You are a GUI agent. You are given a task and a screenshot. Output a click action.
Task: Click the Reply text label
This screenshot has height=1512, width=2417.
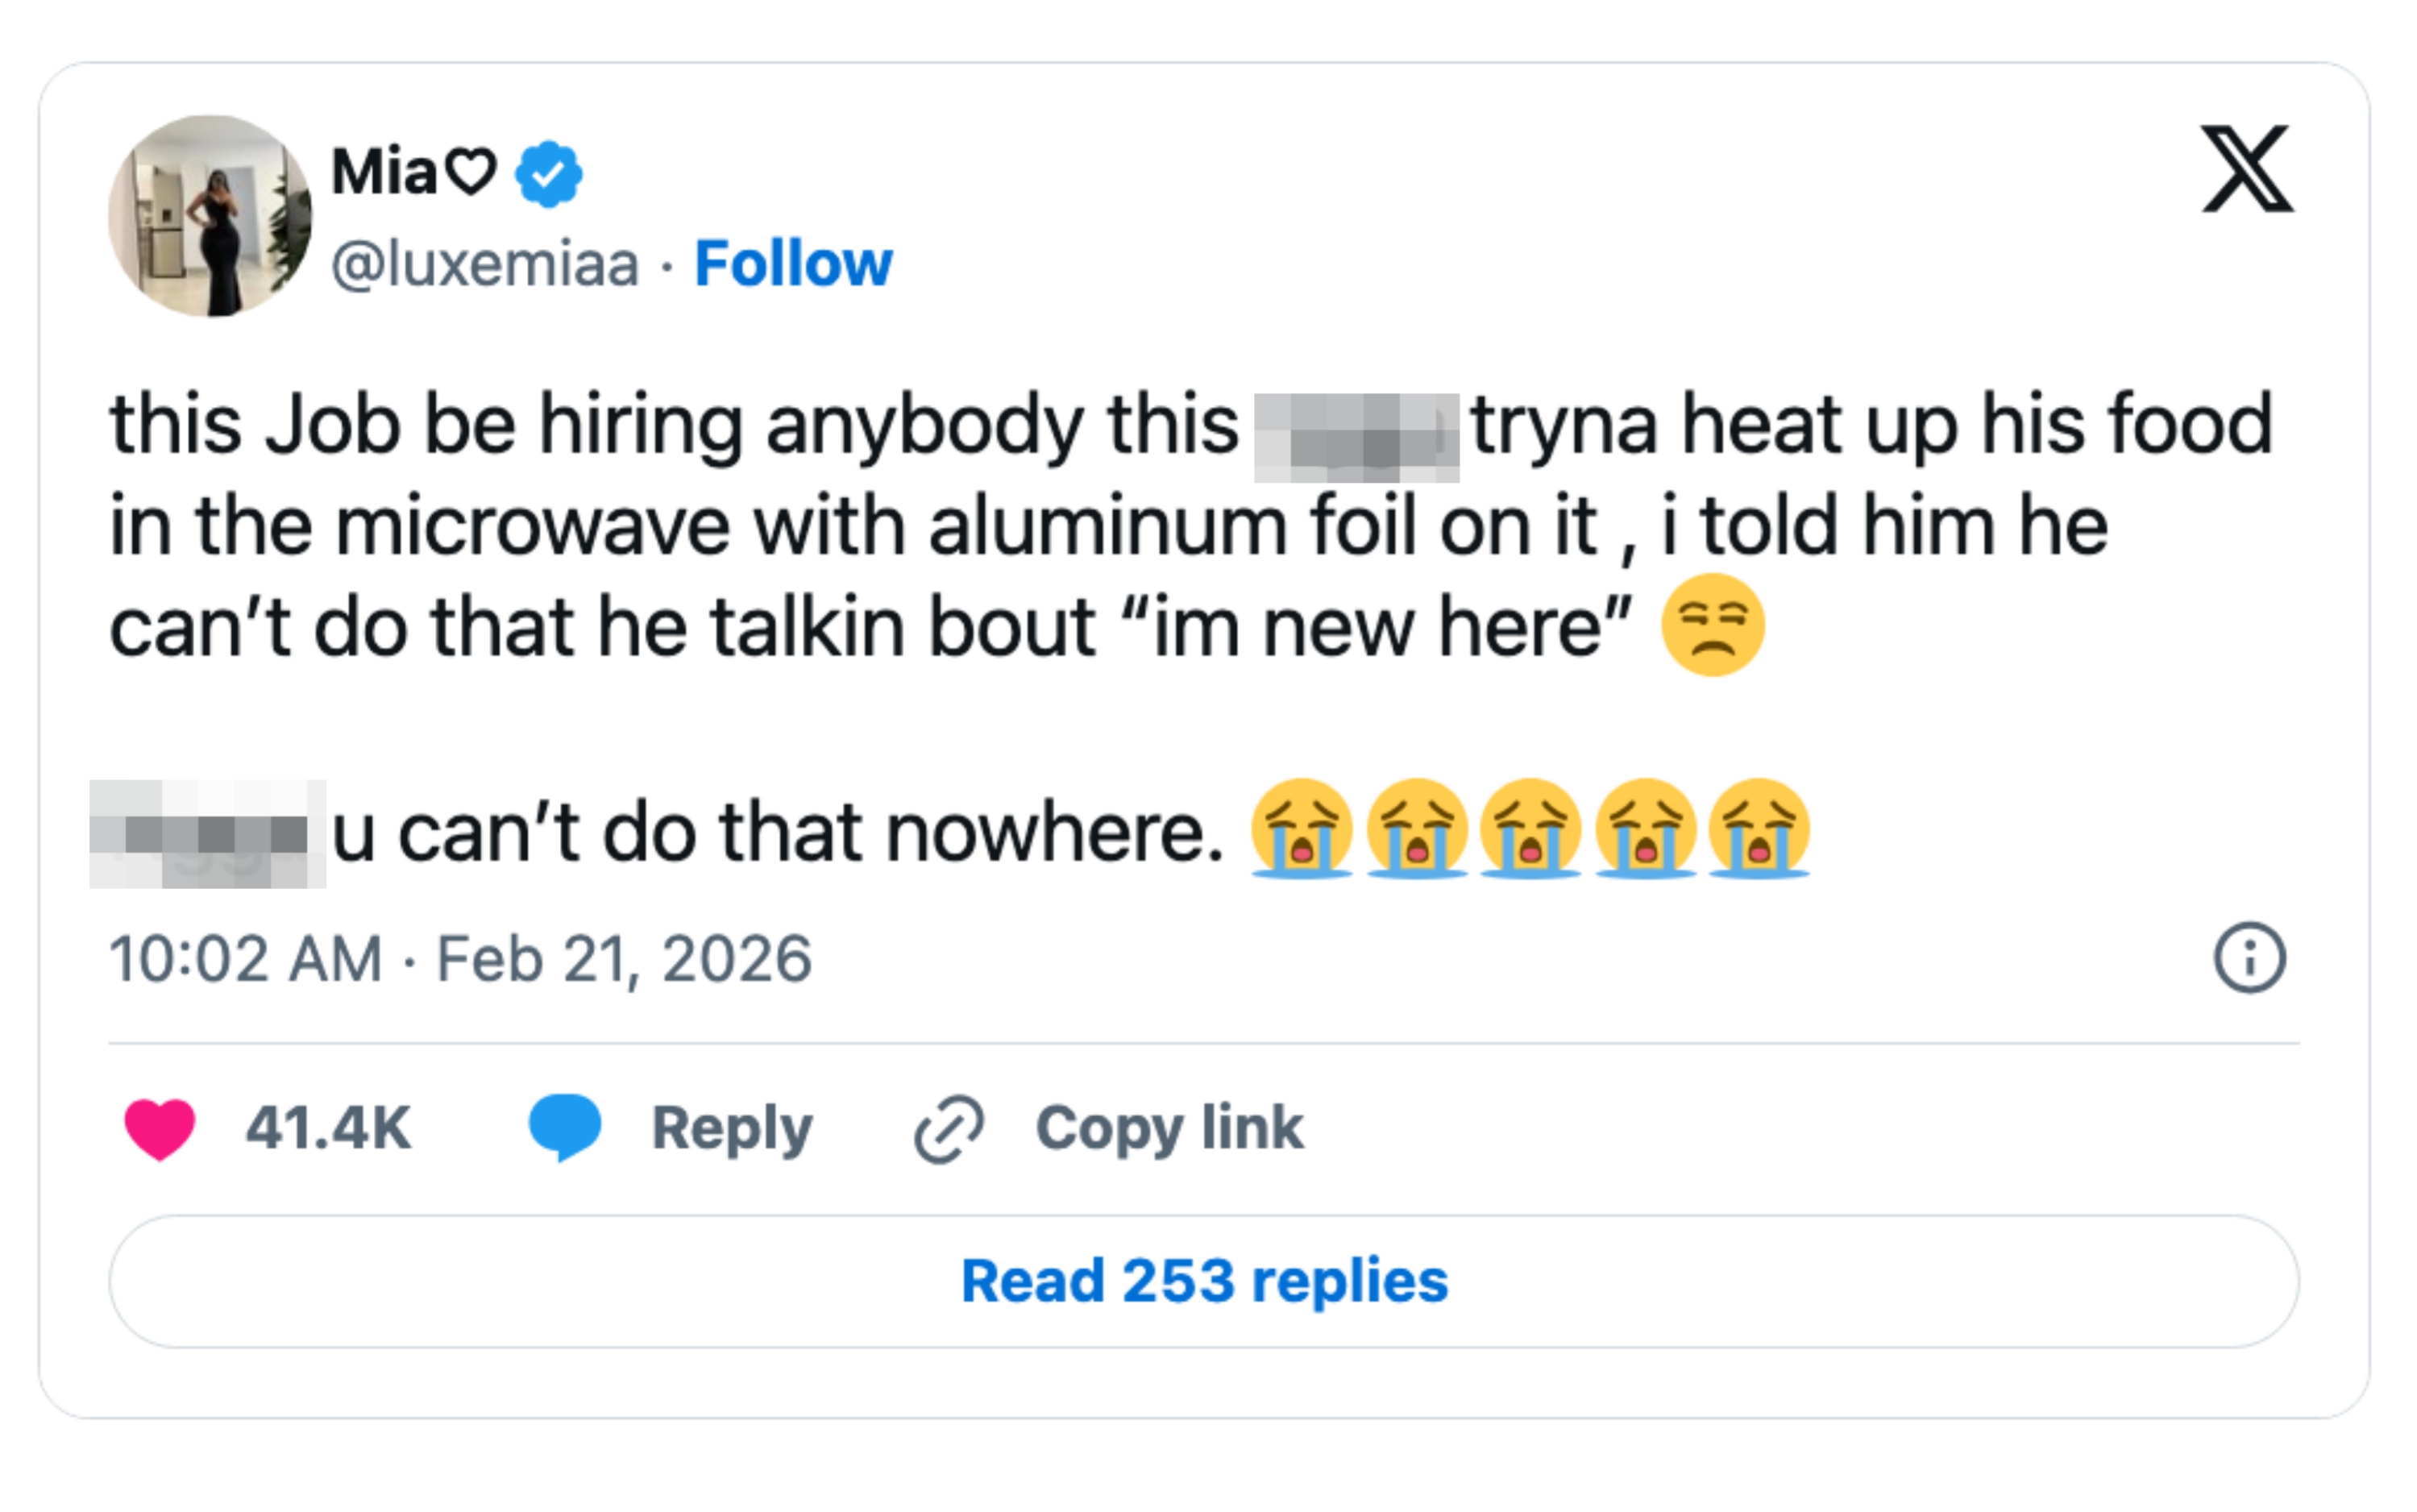[732, 1128]
